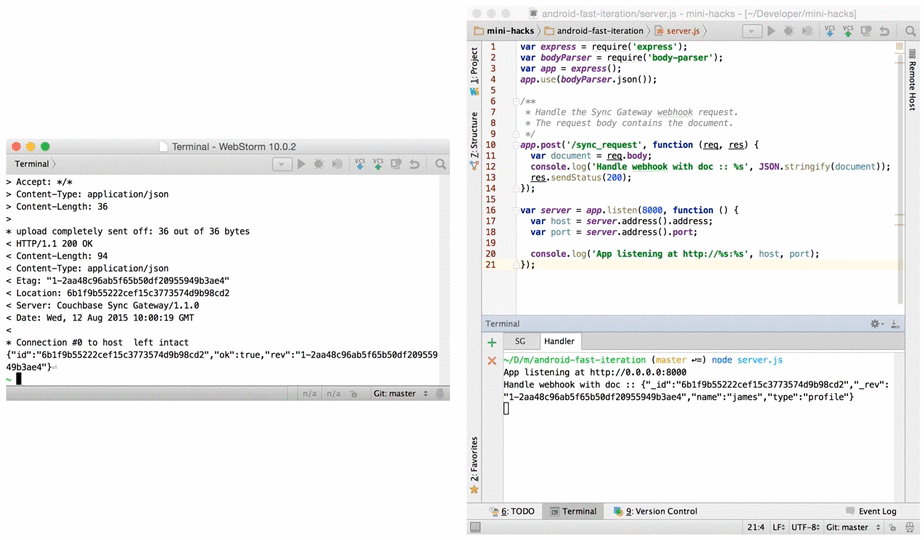
Task: Debug bug icon in Terminal WebStorm window
Action: click(319, 164)
